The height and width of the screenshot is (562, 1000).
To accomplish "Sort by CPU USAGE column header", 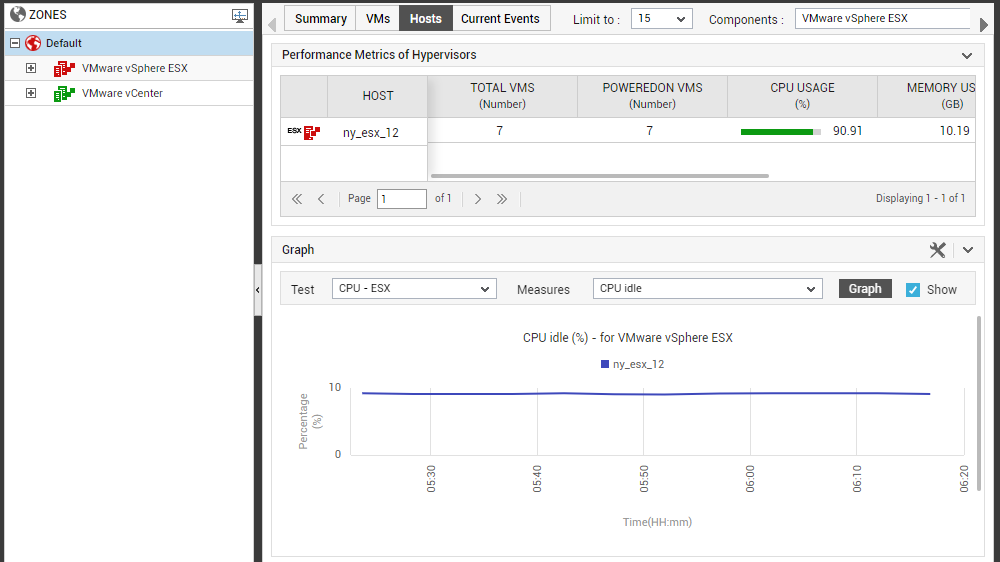I will (802, 96).
